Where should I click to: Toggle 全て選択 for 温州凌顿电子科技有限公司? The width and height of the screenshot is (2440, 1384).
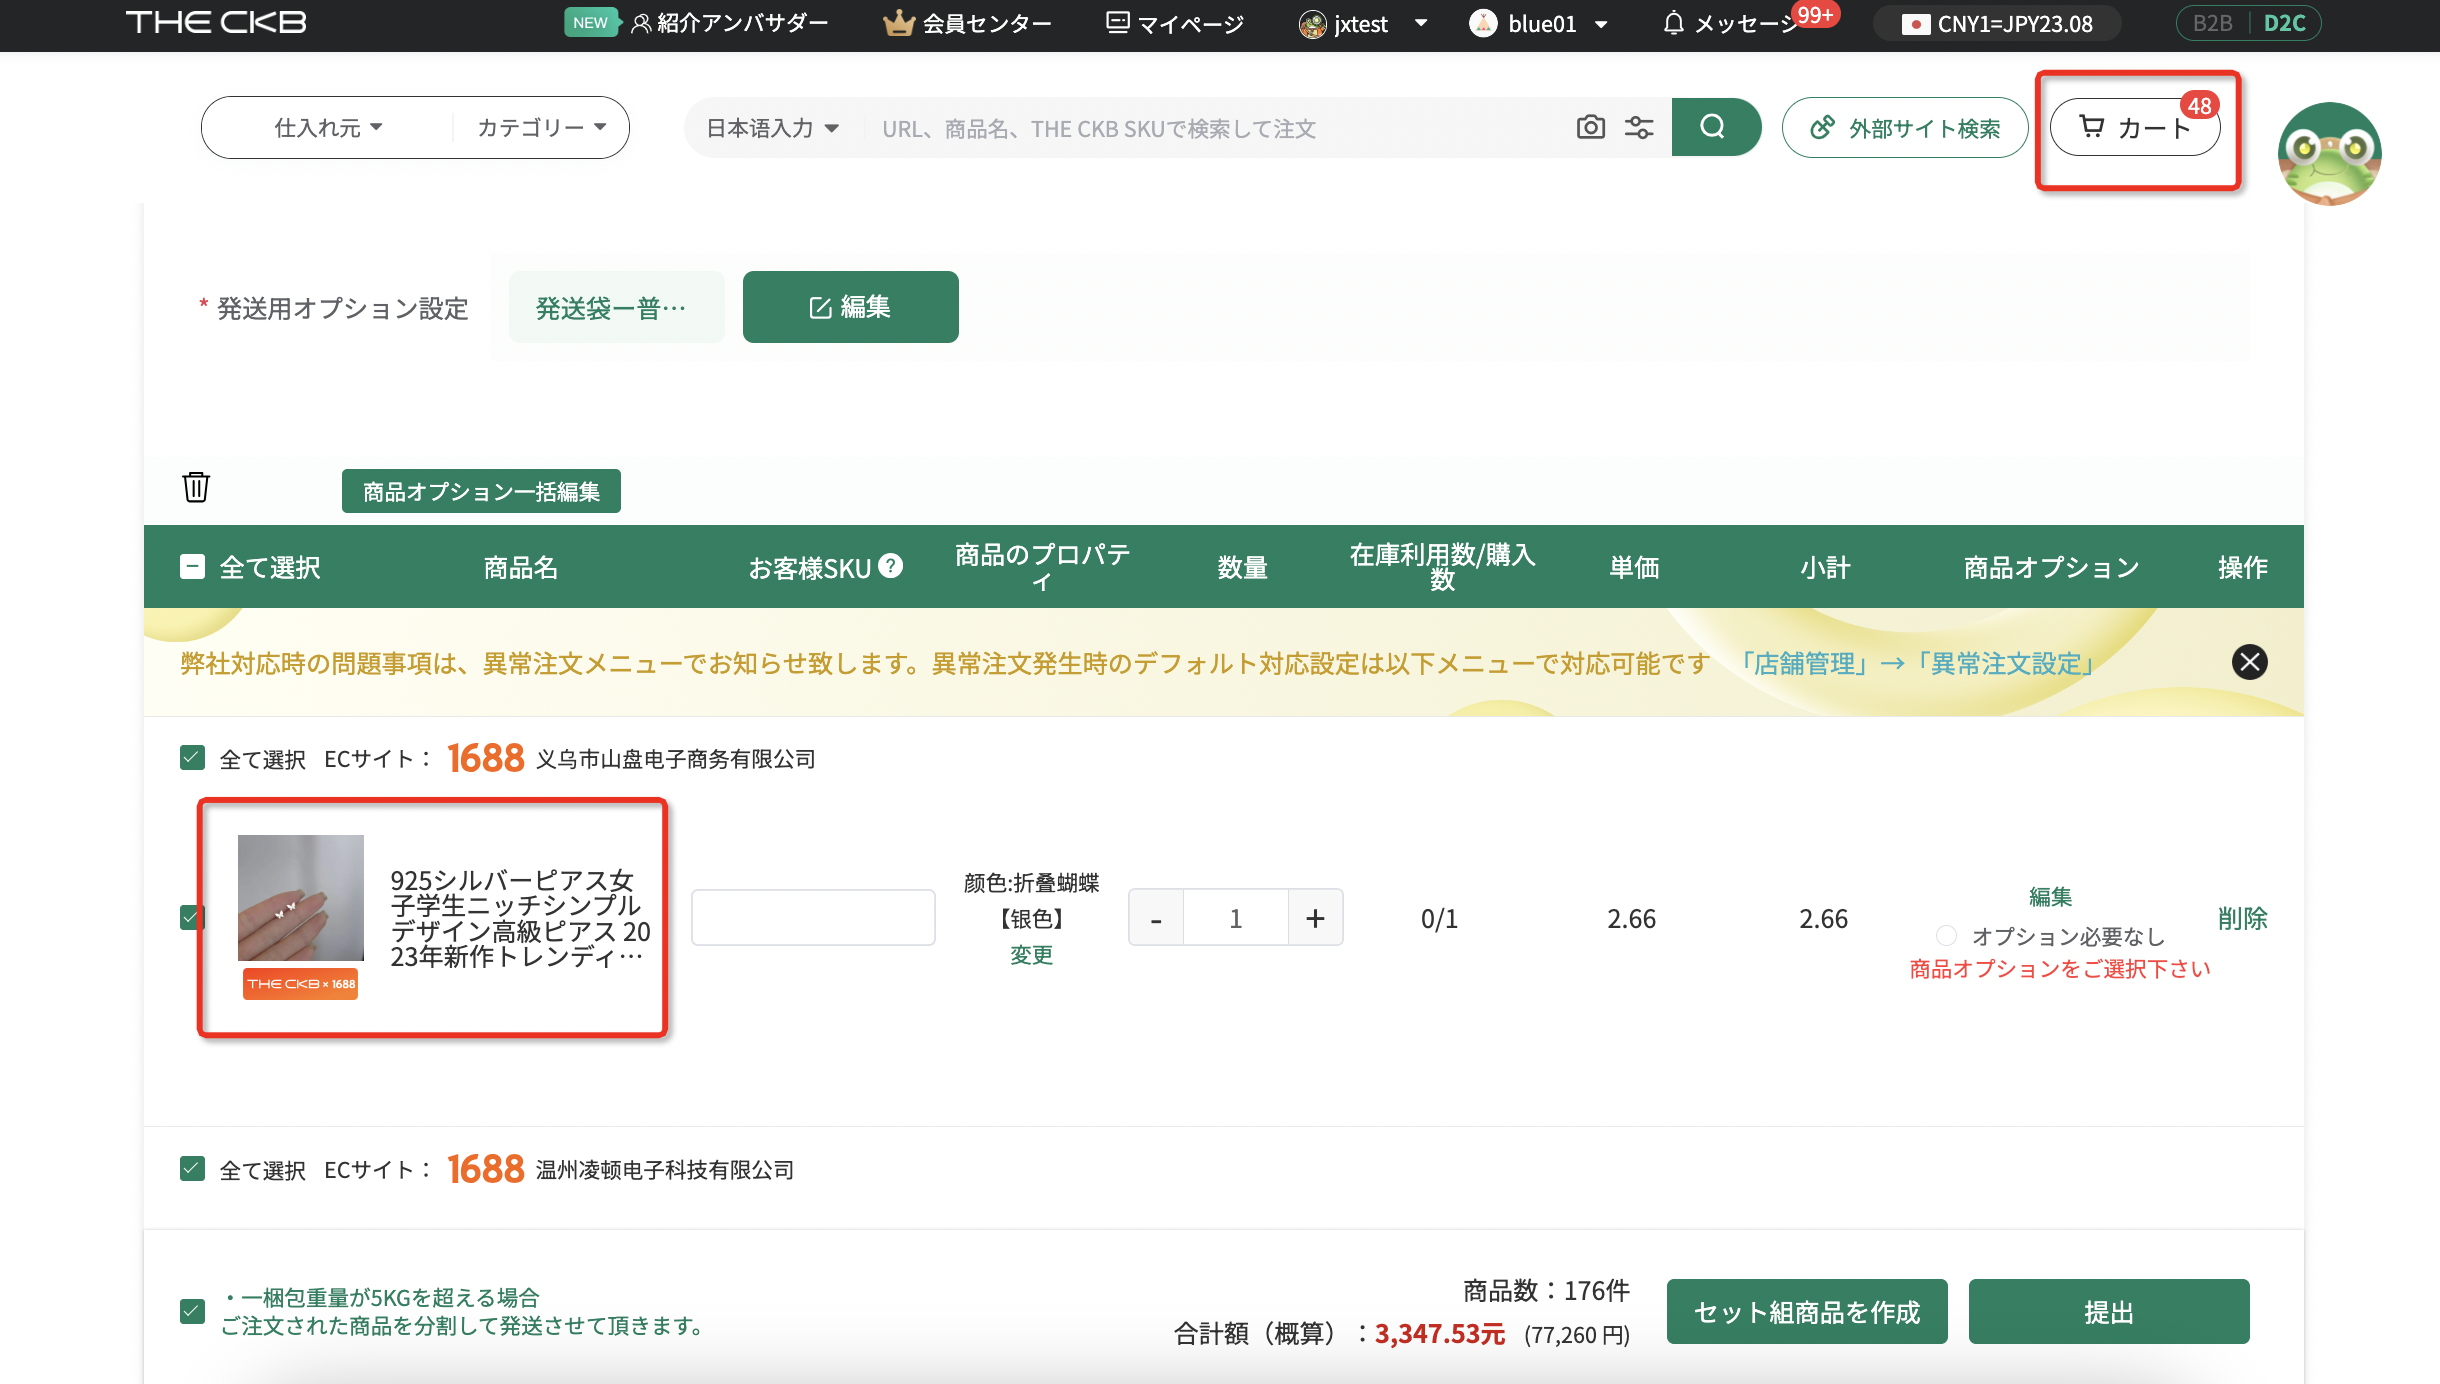pyautogui.click(x=192, y=1169)
